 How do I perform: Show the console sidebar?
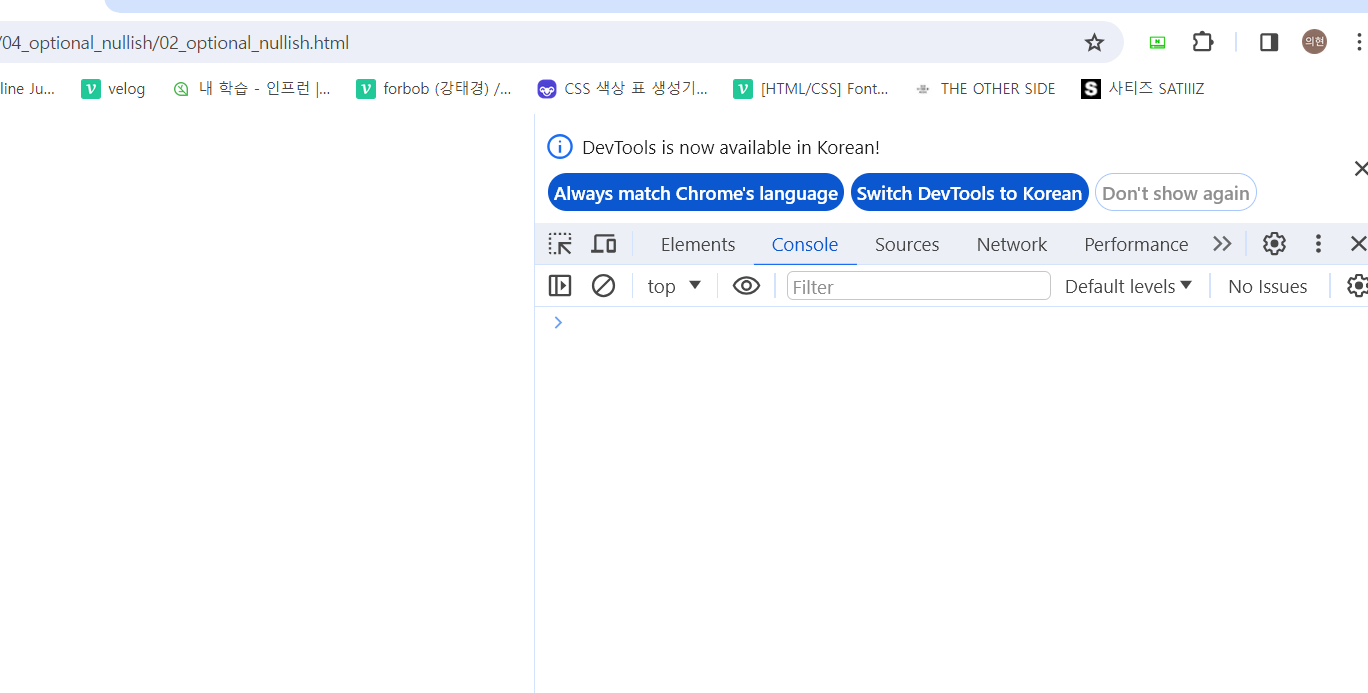tap(560, 286)
